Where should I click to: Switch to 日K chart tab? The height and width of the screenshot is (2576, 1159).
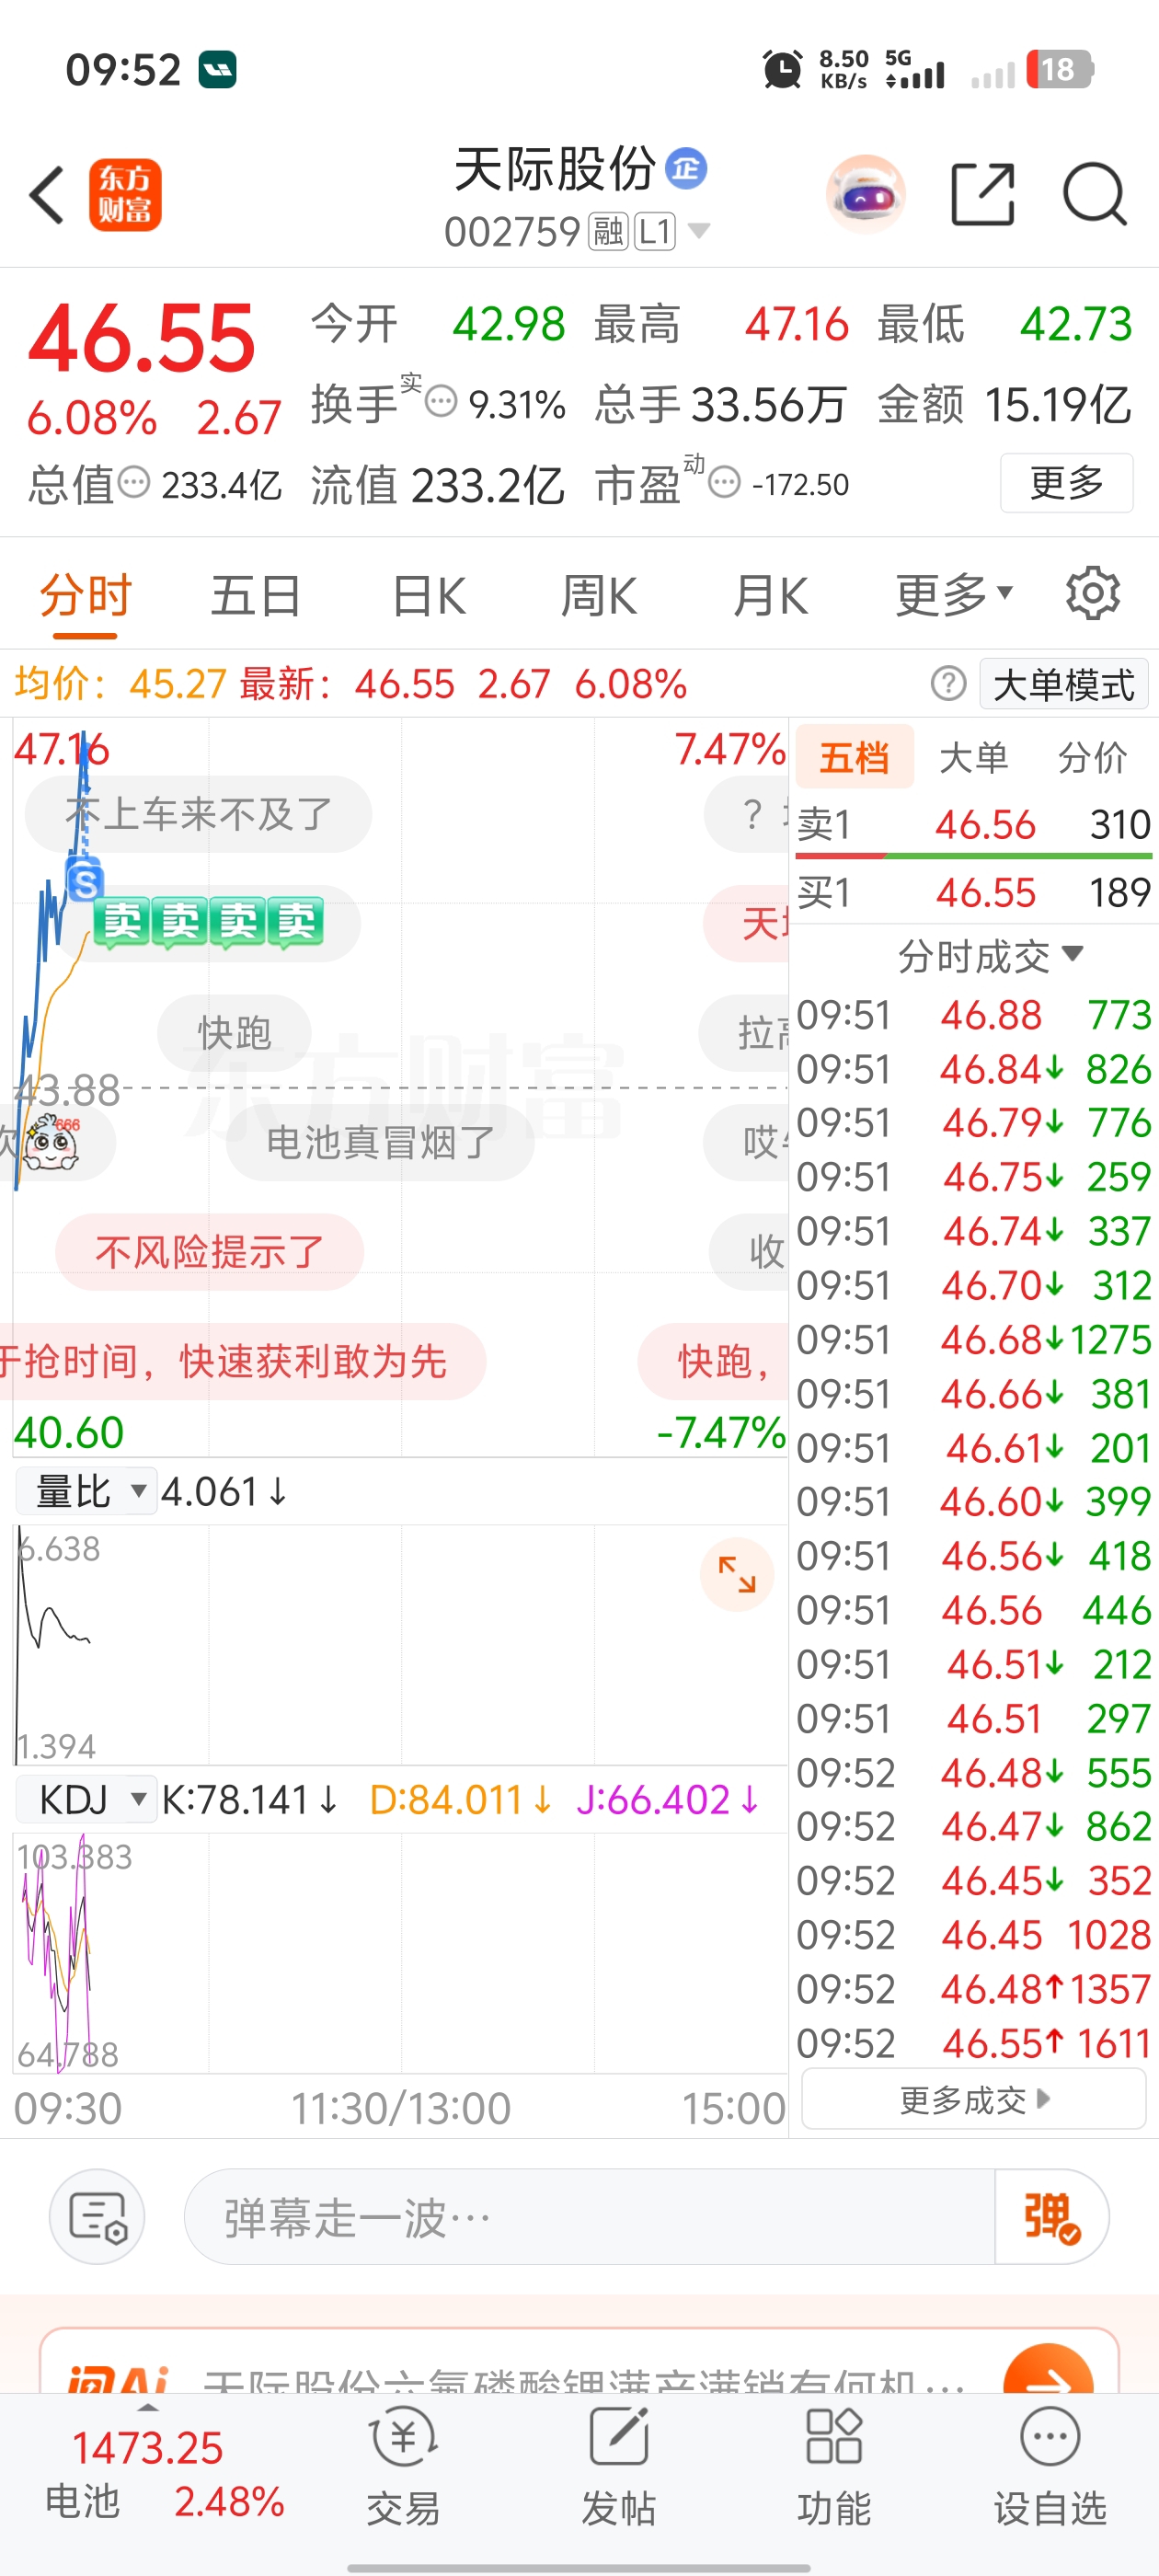428,596
